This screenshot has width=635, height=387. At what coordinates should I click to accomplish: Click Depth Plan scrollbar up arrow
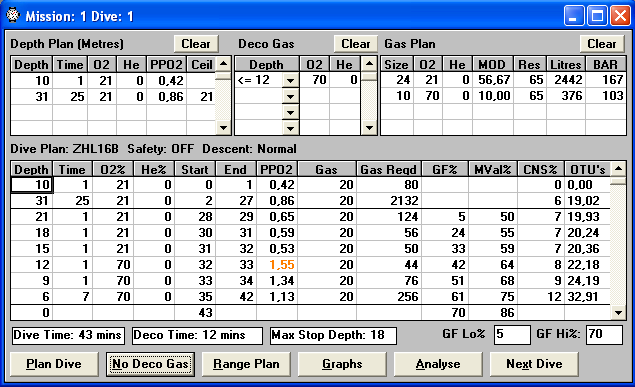[223, 64]
